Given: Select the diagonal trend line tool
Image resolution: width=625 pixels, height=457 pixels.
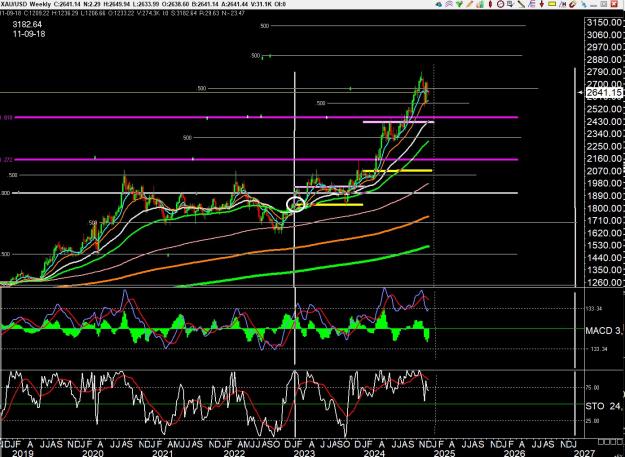Looking at the screenshot, I should click(x=521, y=4).
